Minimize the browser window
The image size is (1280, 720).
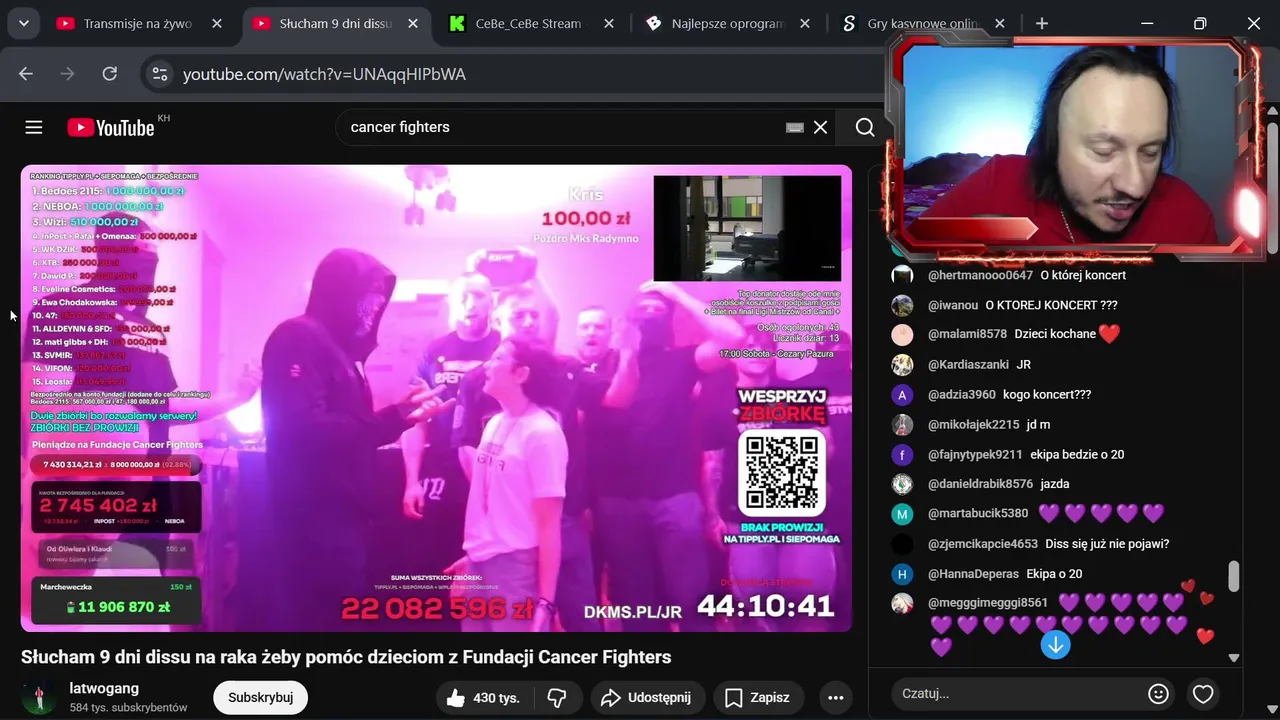pos(1147,23)
